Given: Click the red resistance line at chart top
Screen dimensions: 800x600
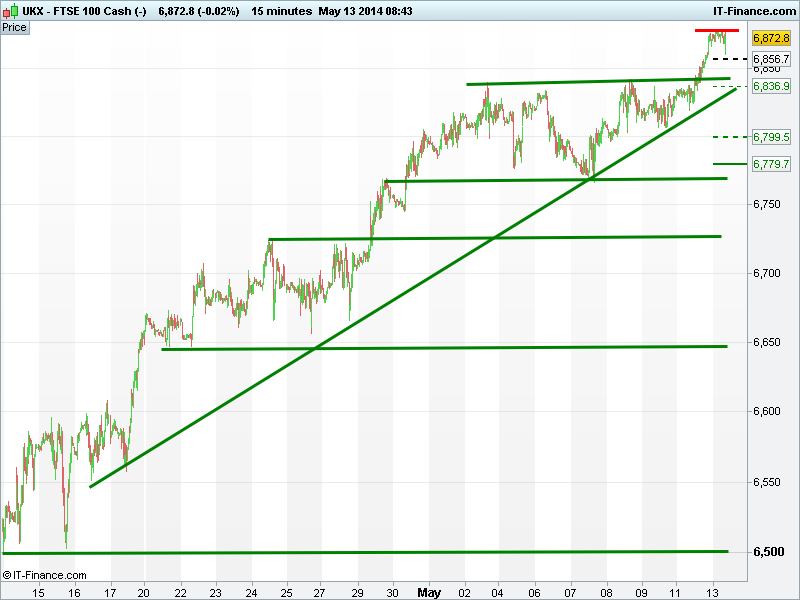Looking at the screenshot, I should 717,31.
